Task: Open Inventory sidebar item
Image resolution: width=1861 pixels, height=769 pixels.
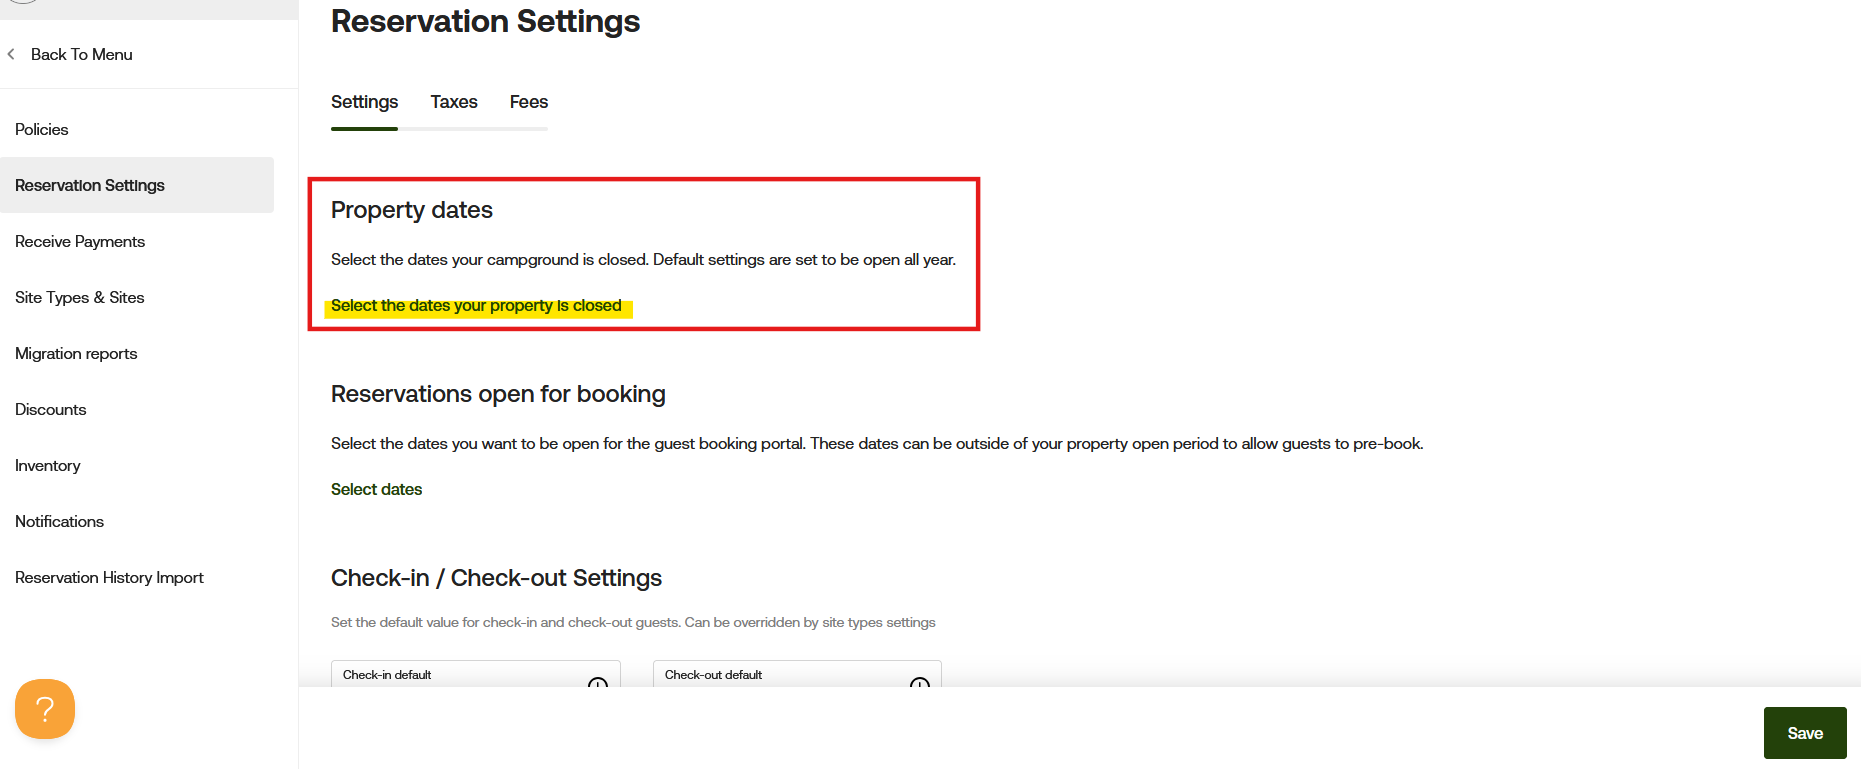Action: pyautogui.click(x=48, y=465)
